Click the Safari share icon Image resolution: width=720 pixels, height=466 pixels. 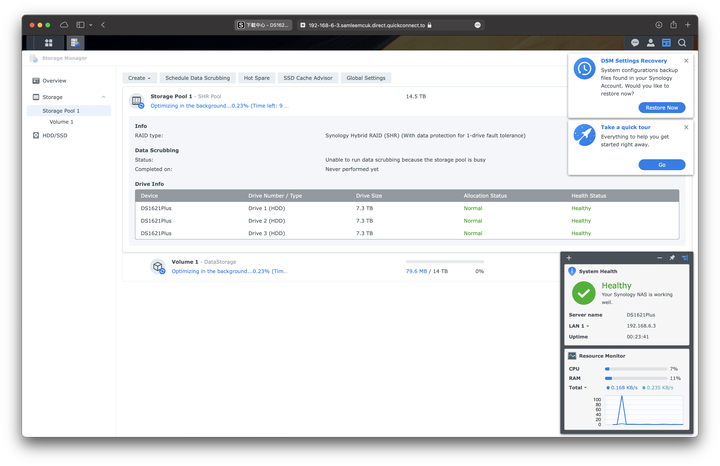(x=673, y=25)
